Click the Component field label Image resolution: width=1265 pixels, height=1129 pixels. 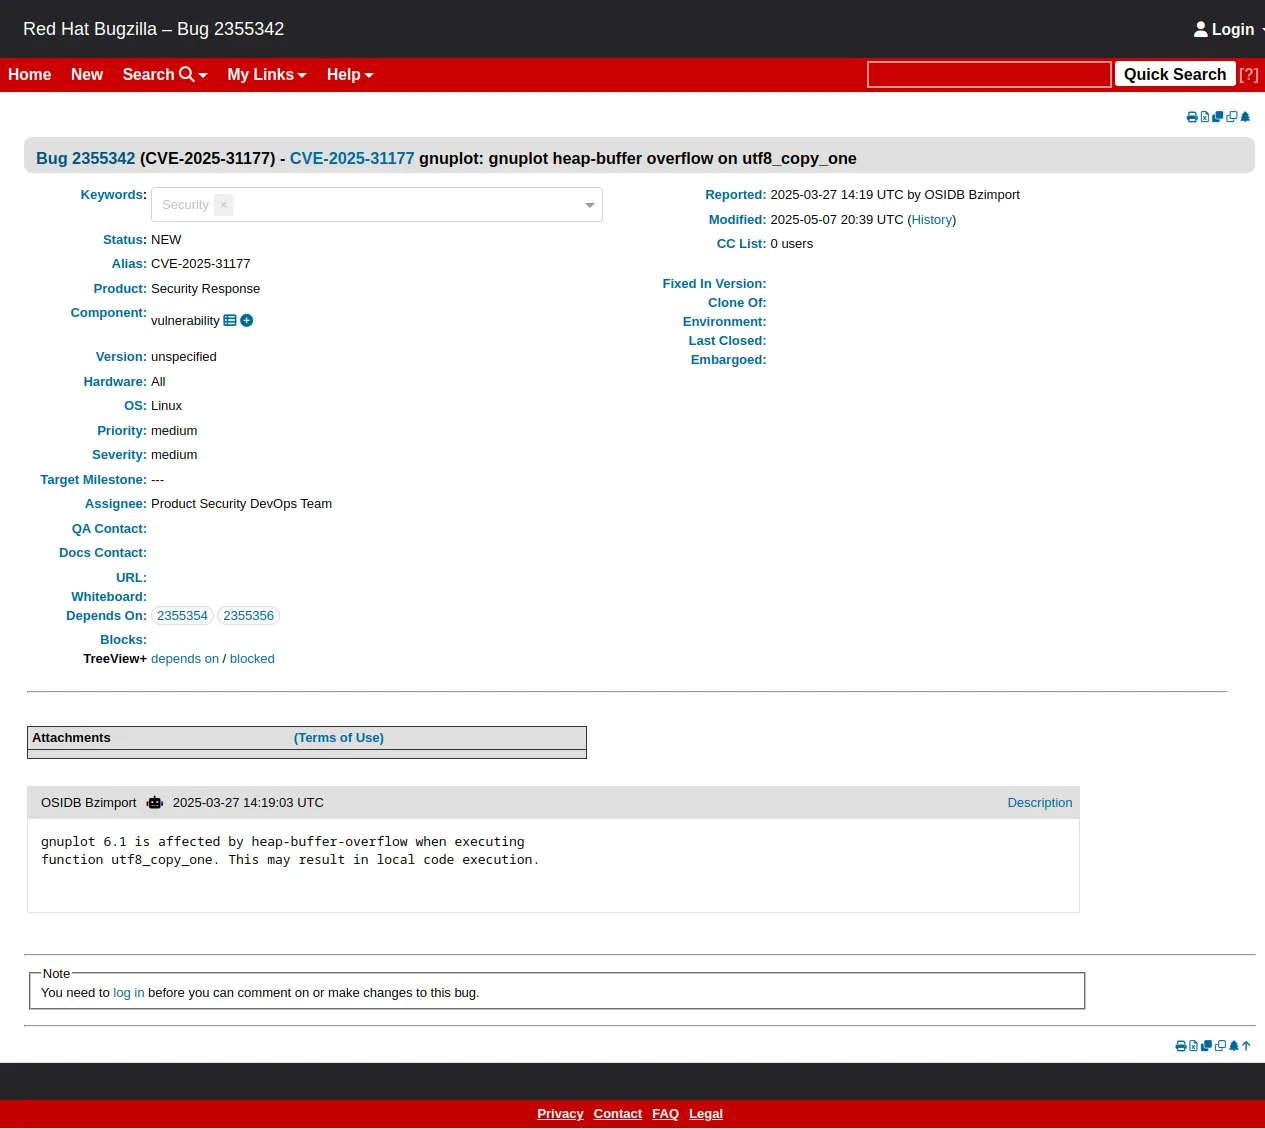108,312
